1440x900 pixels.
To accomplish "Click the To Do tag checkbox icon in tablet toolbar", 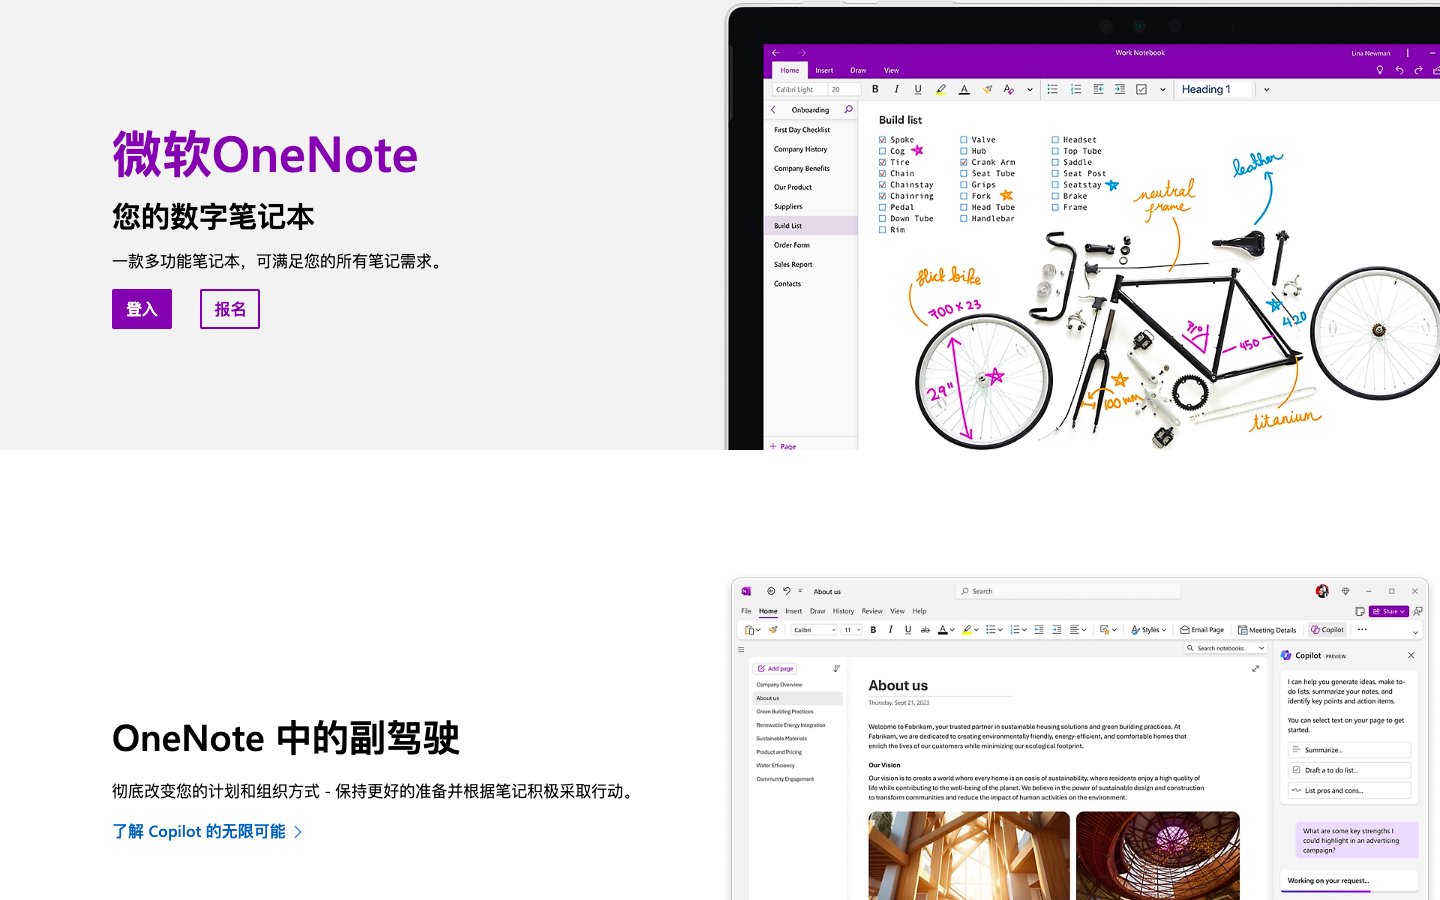I will click(x=1141, y=89).
